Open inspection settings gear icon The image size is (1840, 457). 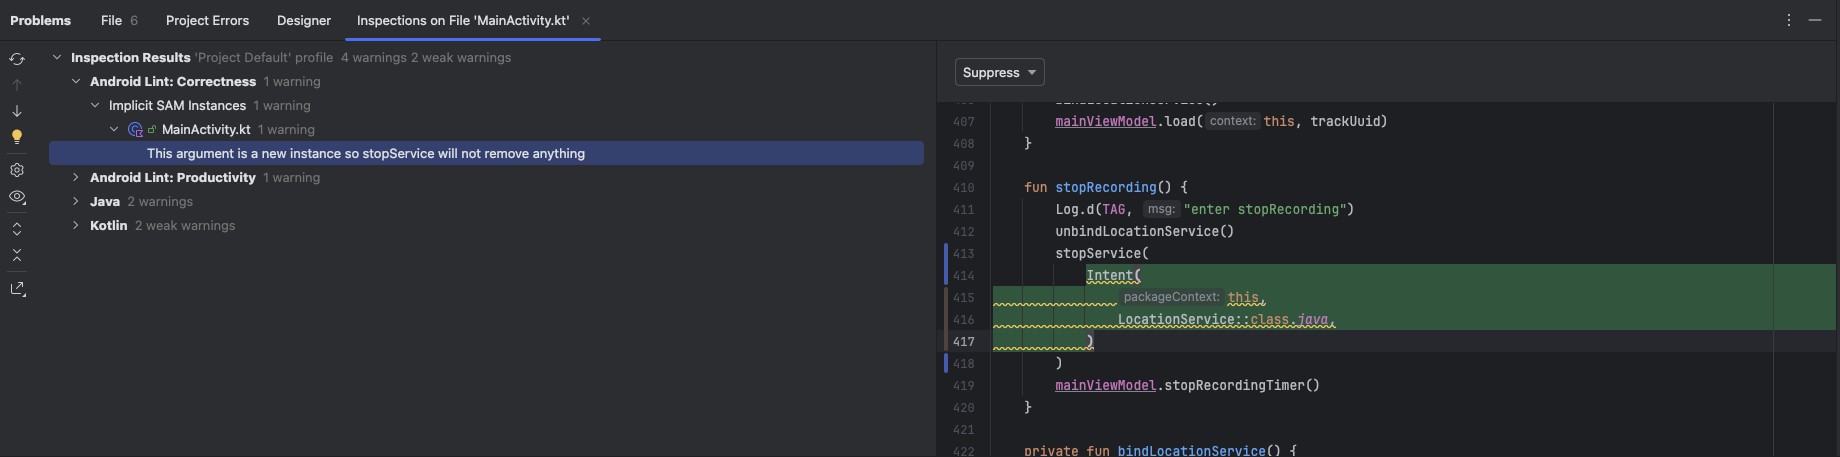[x=17, y=170]
